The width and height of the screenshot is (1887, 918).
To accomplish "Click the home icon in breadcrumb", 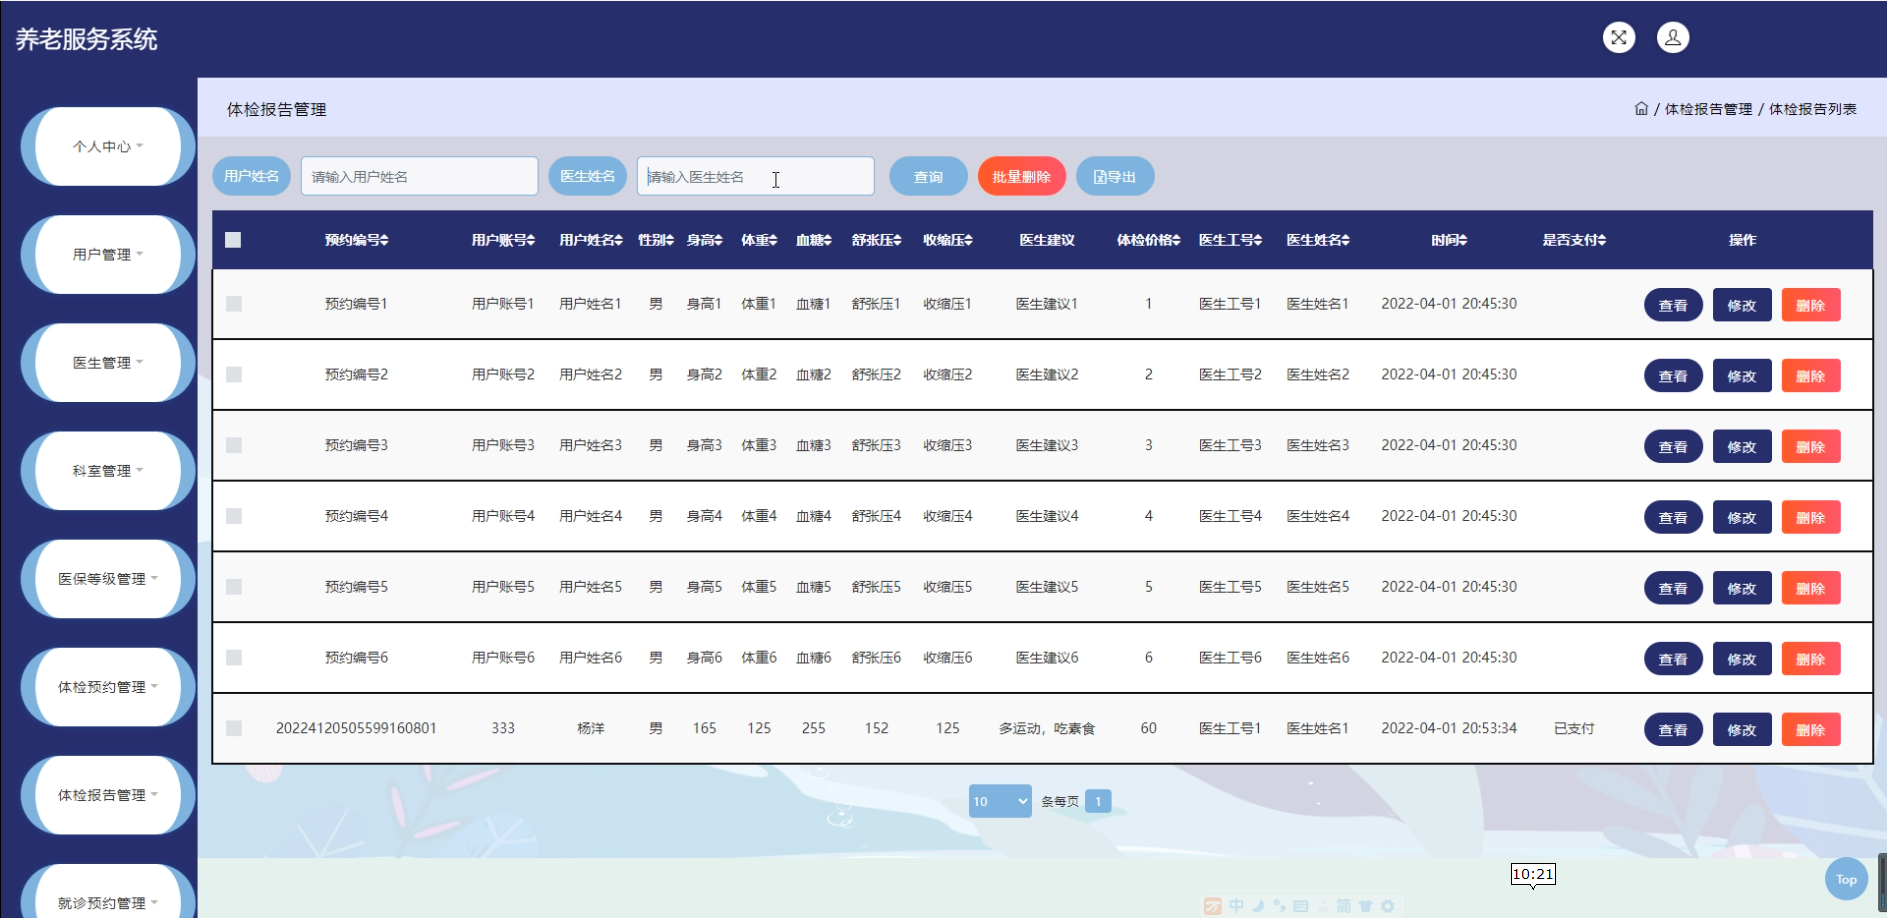I will click(x=1641, y=108).
